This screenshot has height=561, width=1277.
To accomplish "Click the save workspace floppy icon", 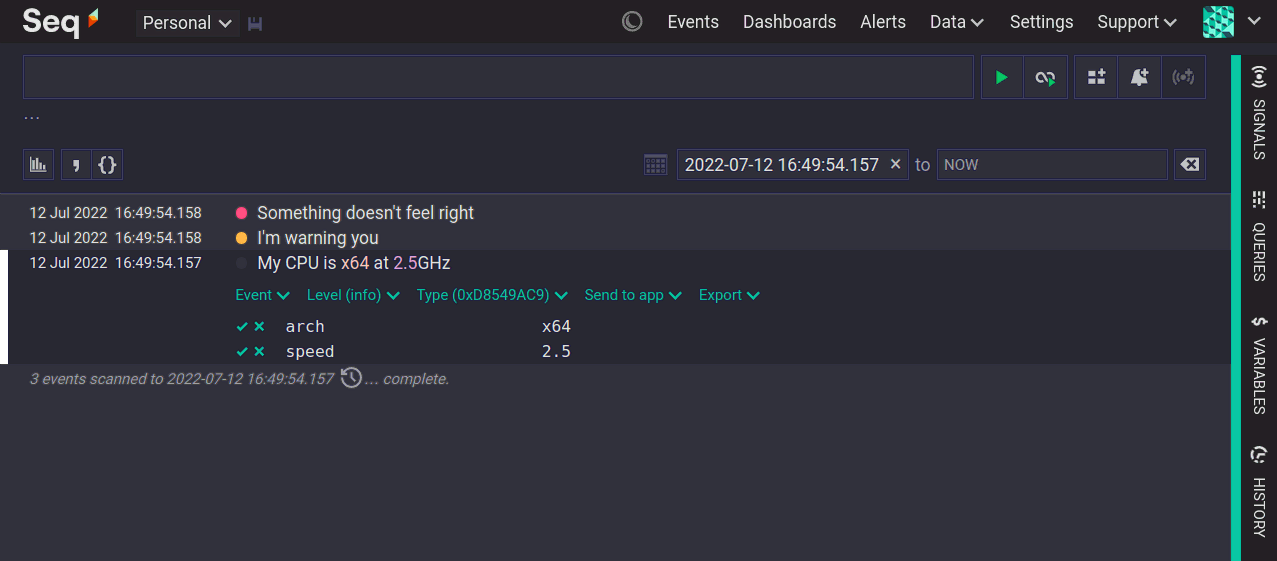I will coord(255,23).
